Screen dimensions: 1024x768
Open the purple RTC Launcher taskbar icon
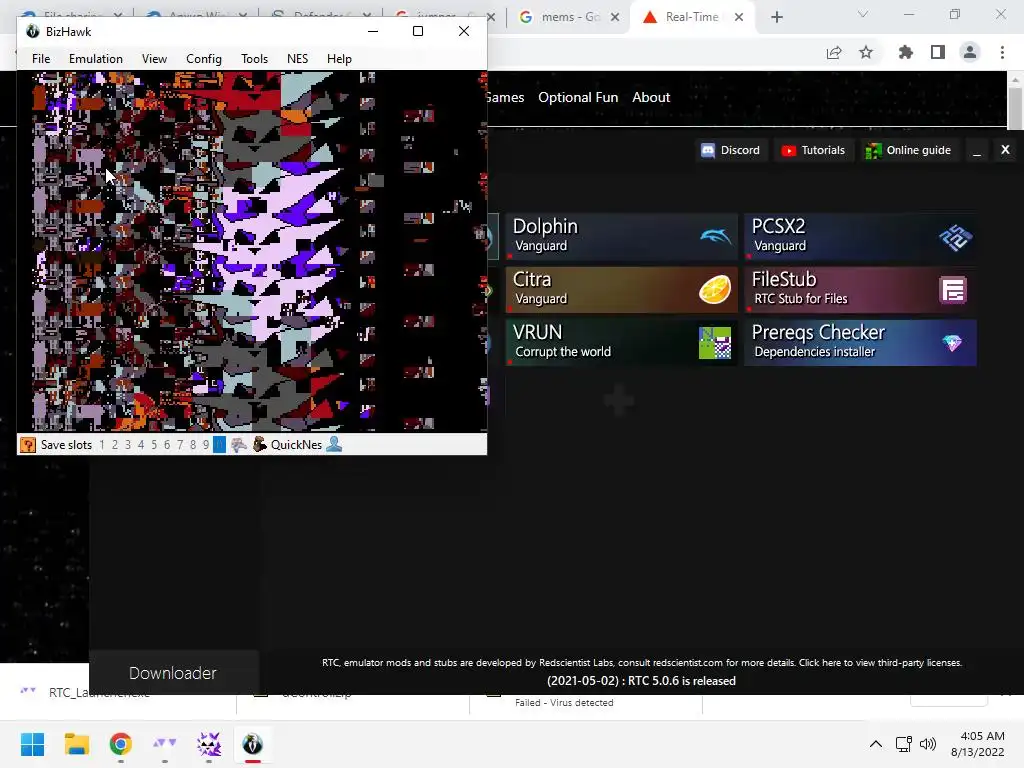click(165, 744)
